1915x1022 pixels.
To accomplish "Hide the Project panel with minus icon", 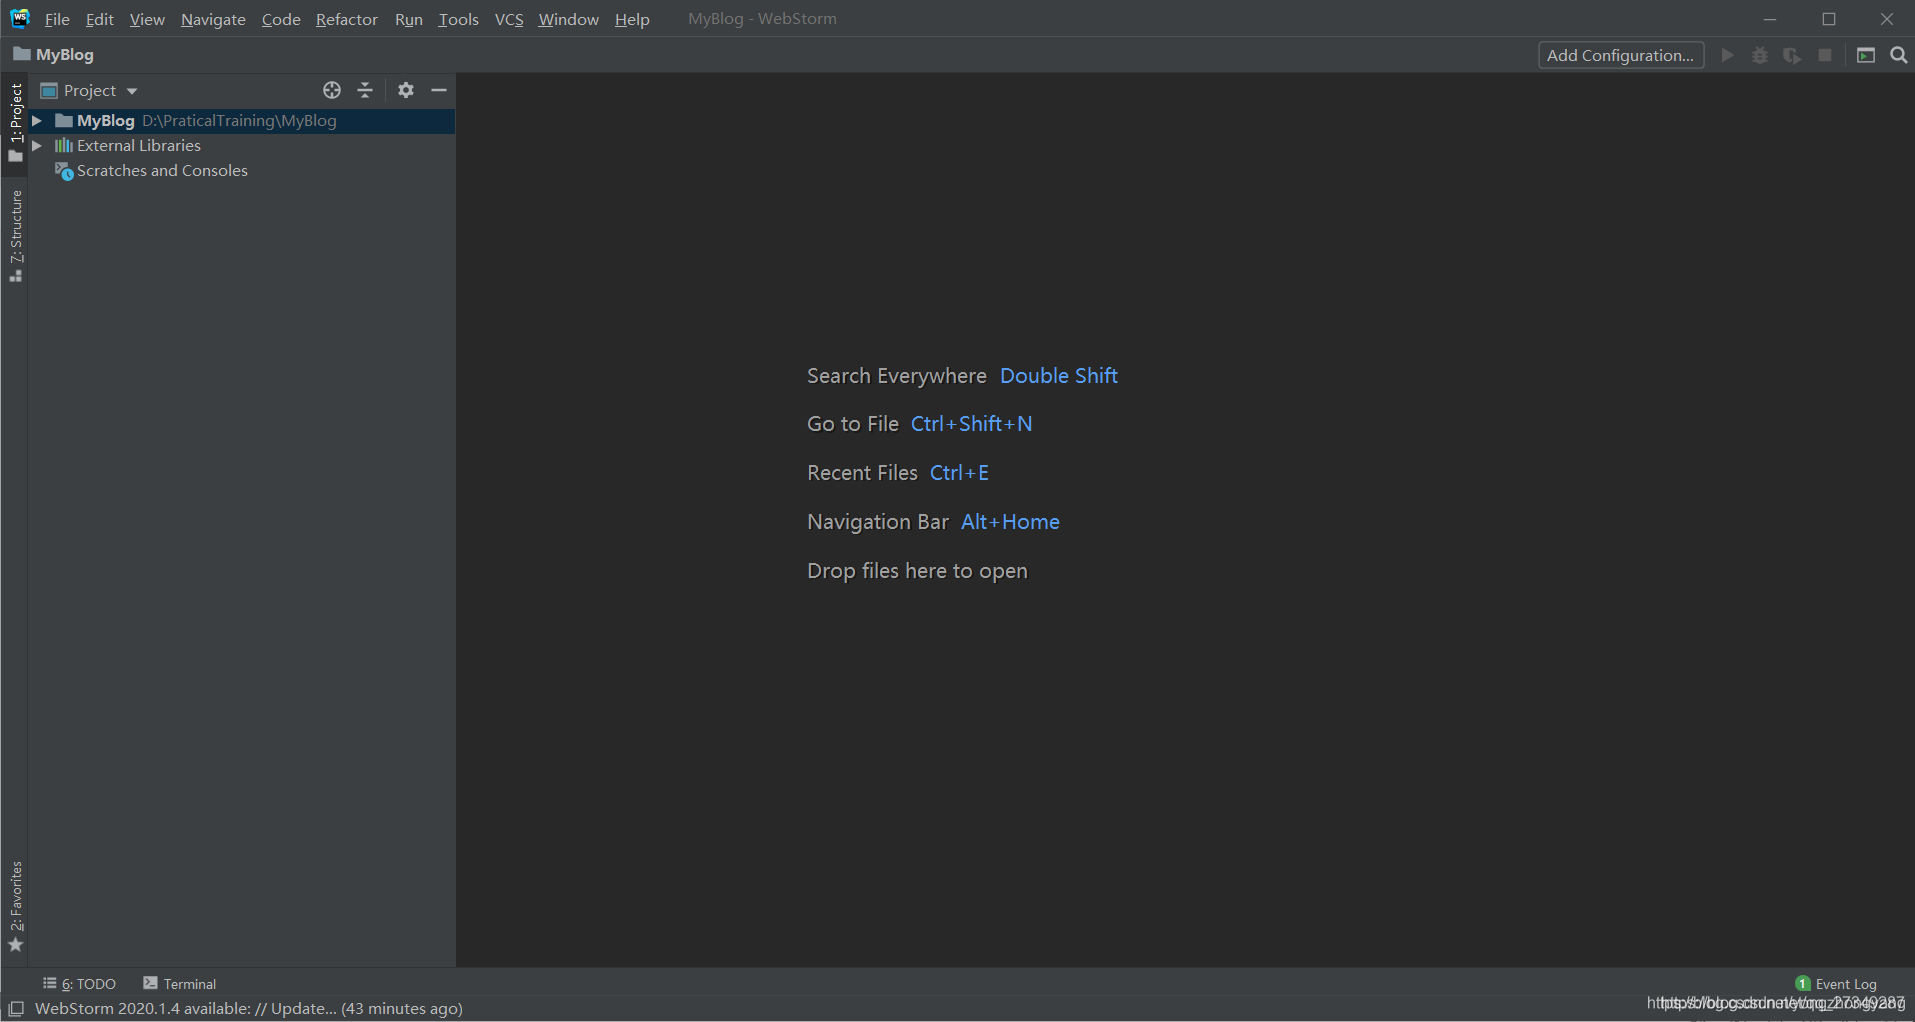I will (x=439, y=90).
